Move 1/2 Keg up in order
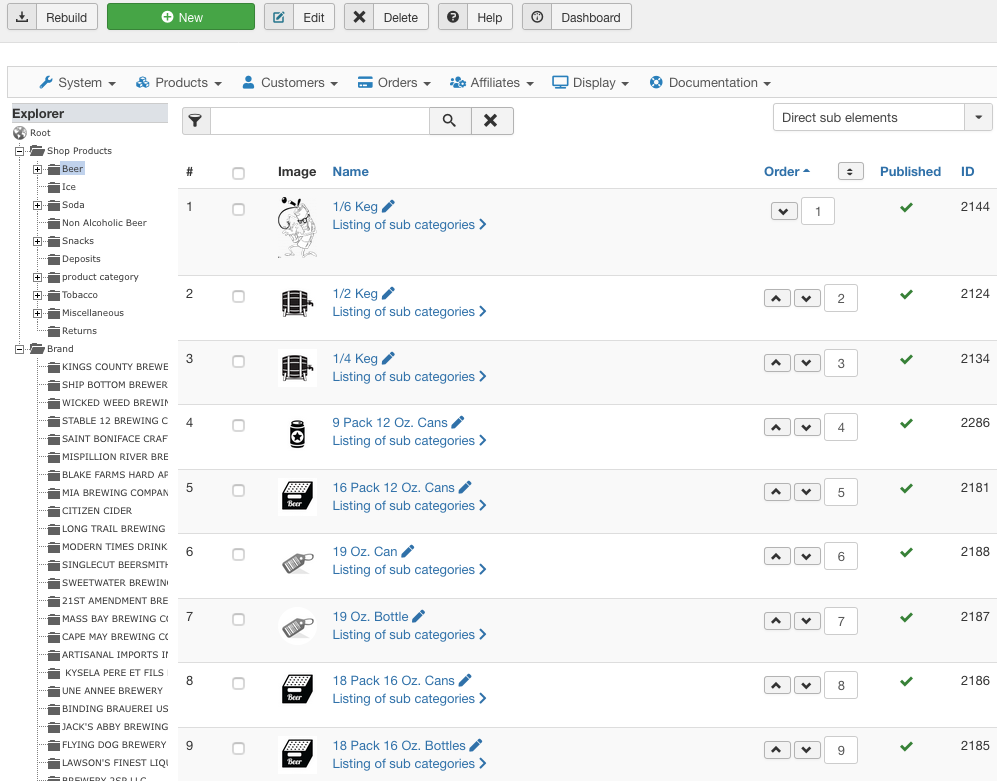The height and width of the screenshot is (781, 997). pyautogui.click(x=777, y=298)
